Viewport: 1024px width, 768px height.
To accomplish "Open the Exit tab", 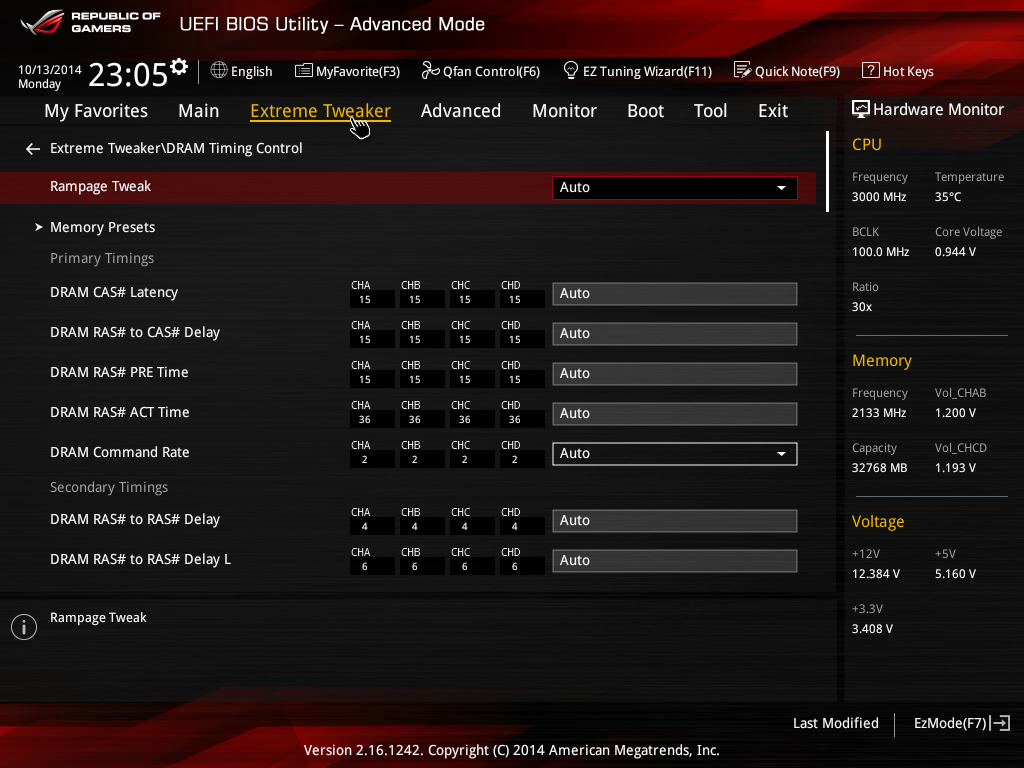I will (773, 111).
